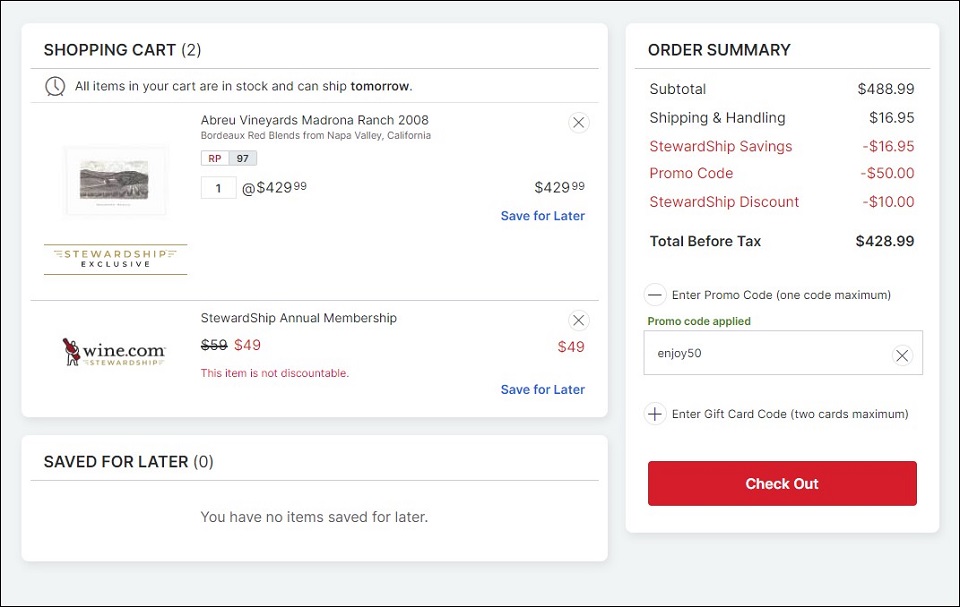Save Abreu Vineyards wine for later

542,216
